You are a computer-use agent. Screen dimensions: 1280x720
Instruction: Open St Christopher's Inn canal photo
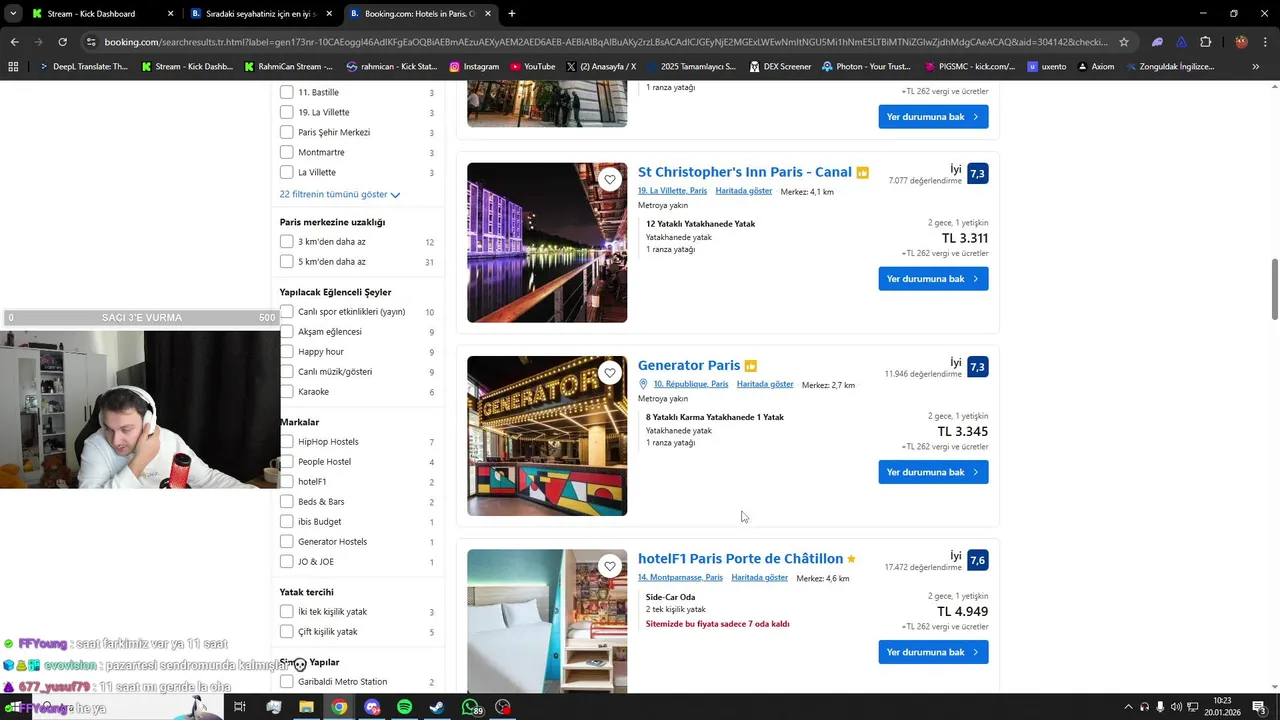[547, 242]
